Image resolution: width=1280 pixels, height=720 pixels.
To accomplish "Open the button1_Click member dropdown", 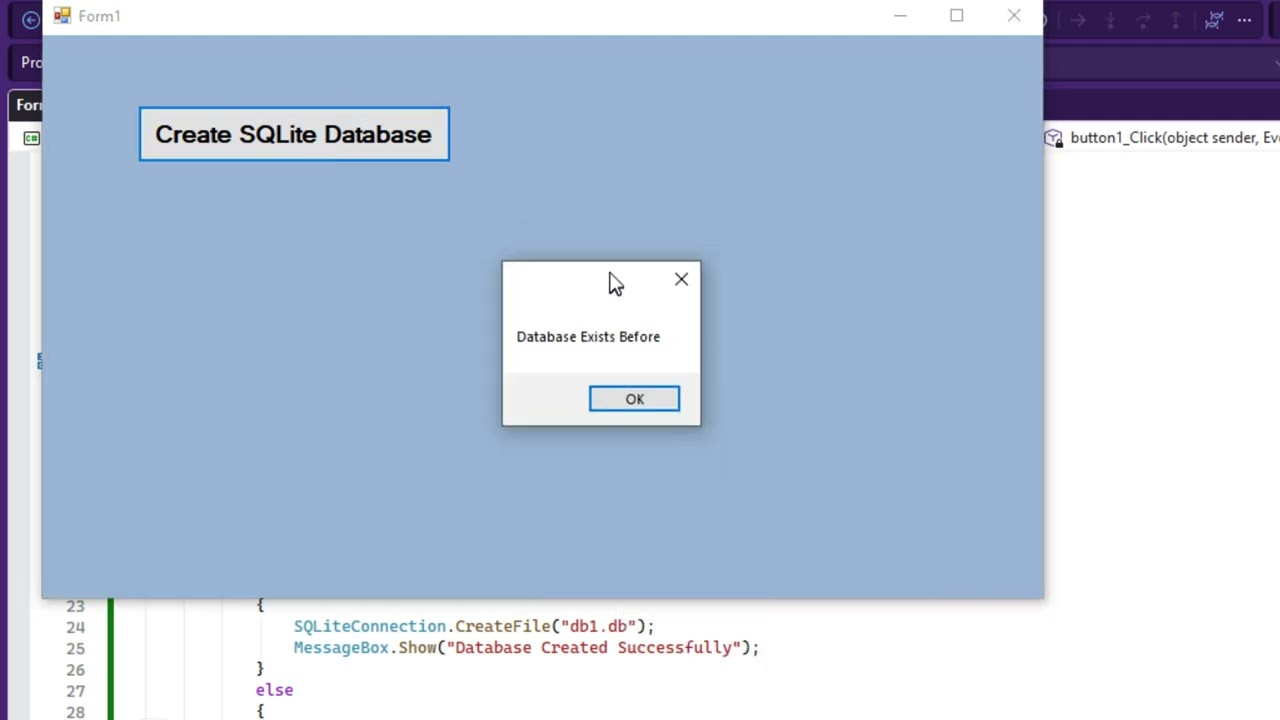I will (x=1162, y=138).
